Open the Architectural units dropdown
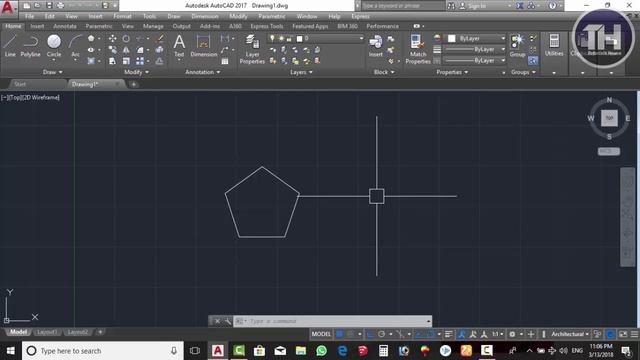The image size is (640, 360). pos(570,334)
